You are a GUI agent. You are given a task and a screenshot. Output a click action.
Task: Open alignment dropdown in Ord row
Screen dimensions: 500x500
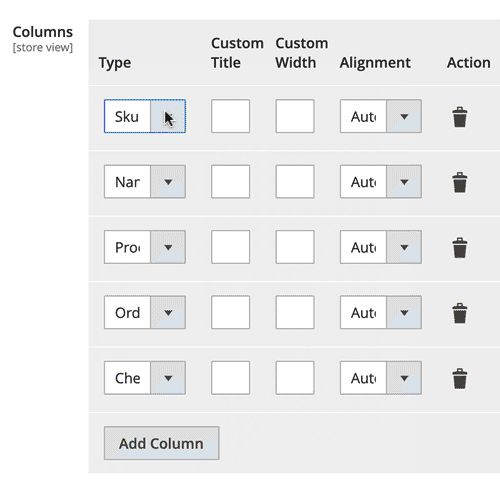click(381, 312)
